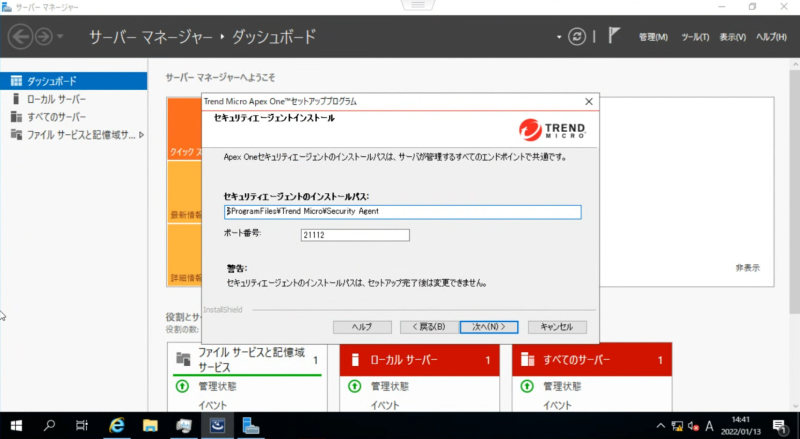The width and height of the screenshot is (800, 439).
Task: Click the local server icon in the sidebar
Action: point(16,99)
